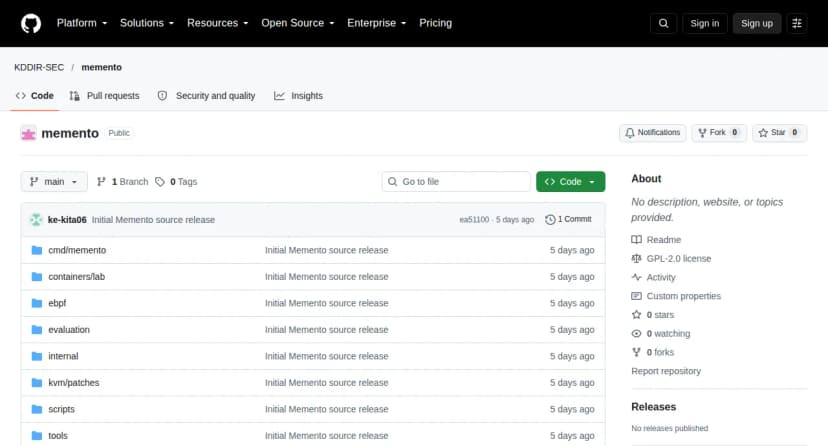Click the Sign up button
Screen dimensions: 828x446
tap(757, 23)
